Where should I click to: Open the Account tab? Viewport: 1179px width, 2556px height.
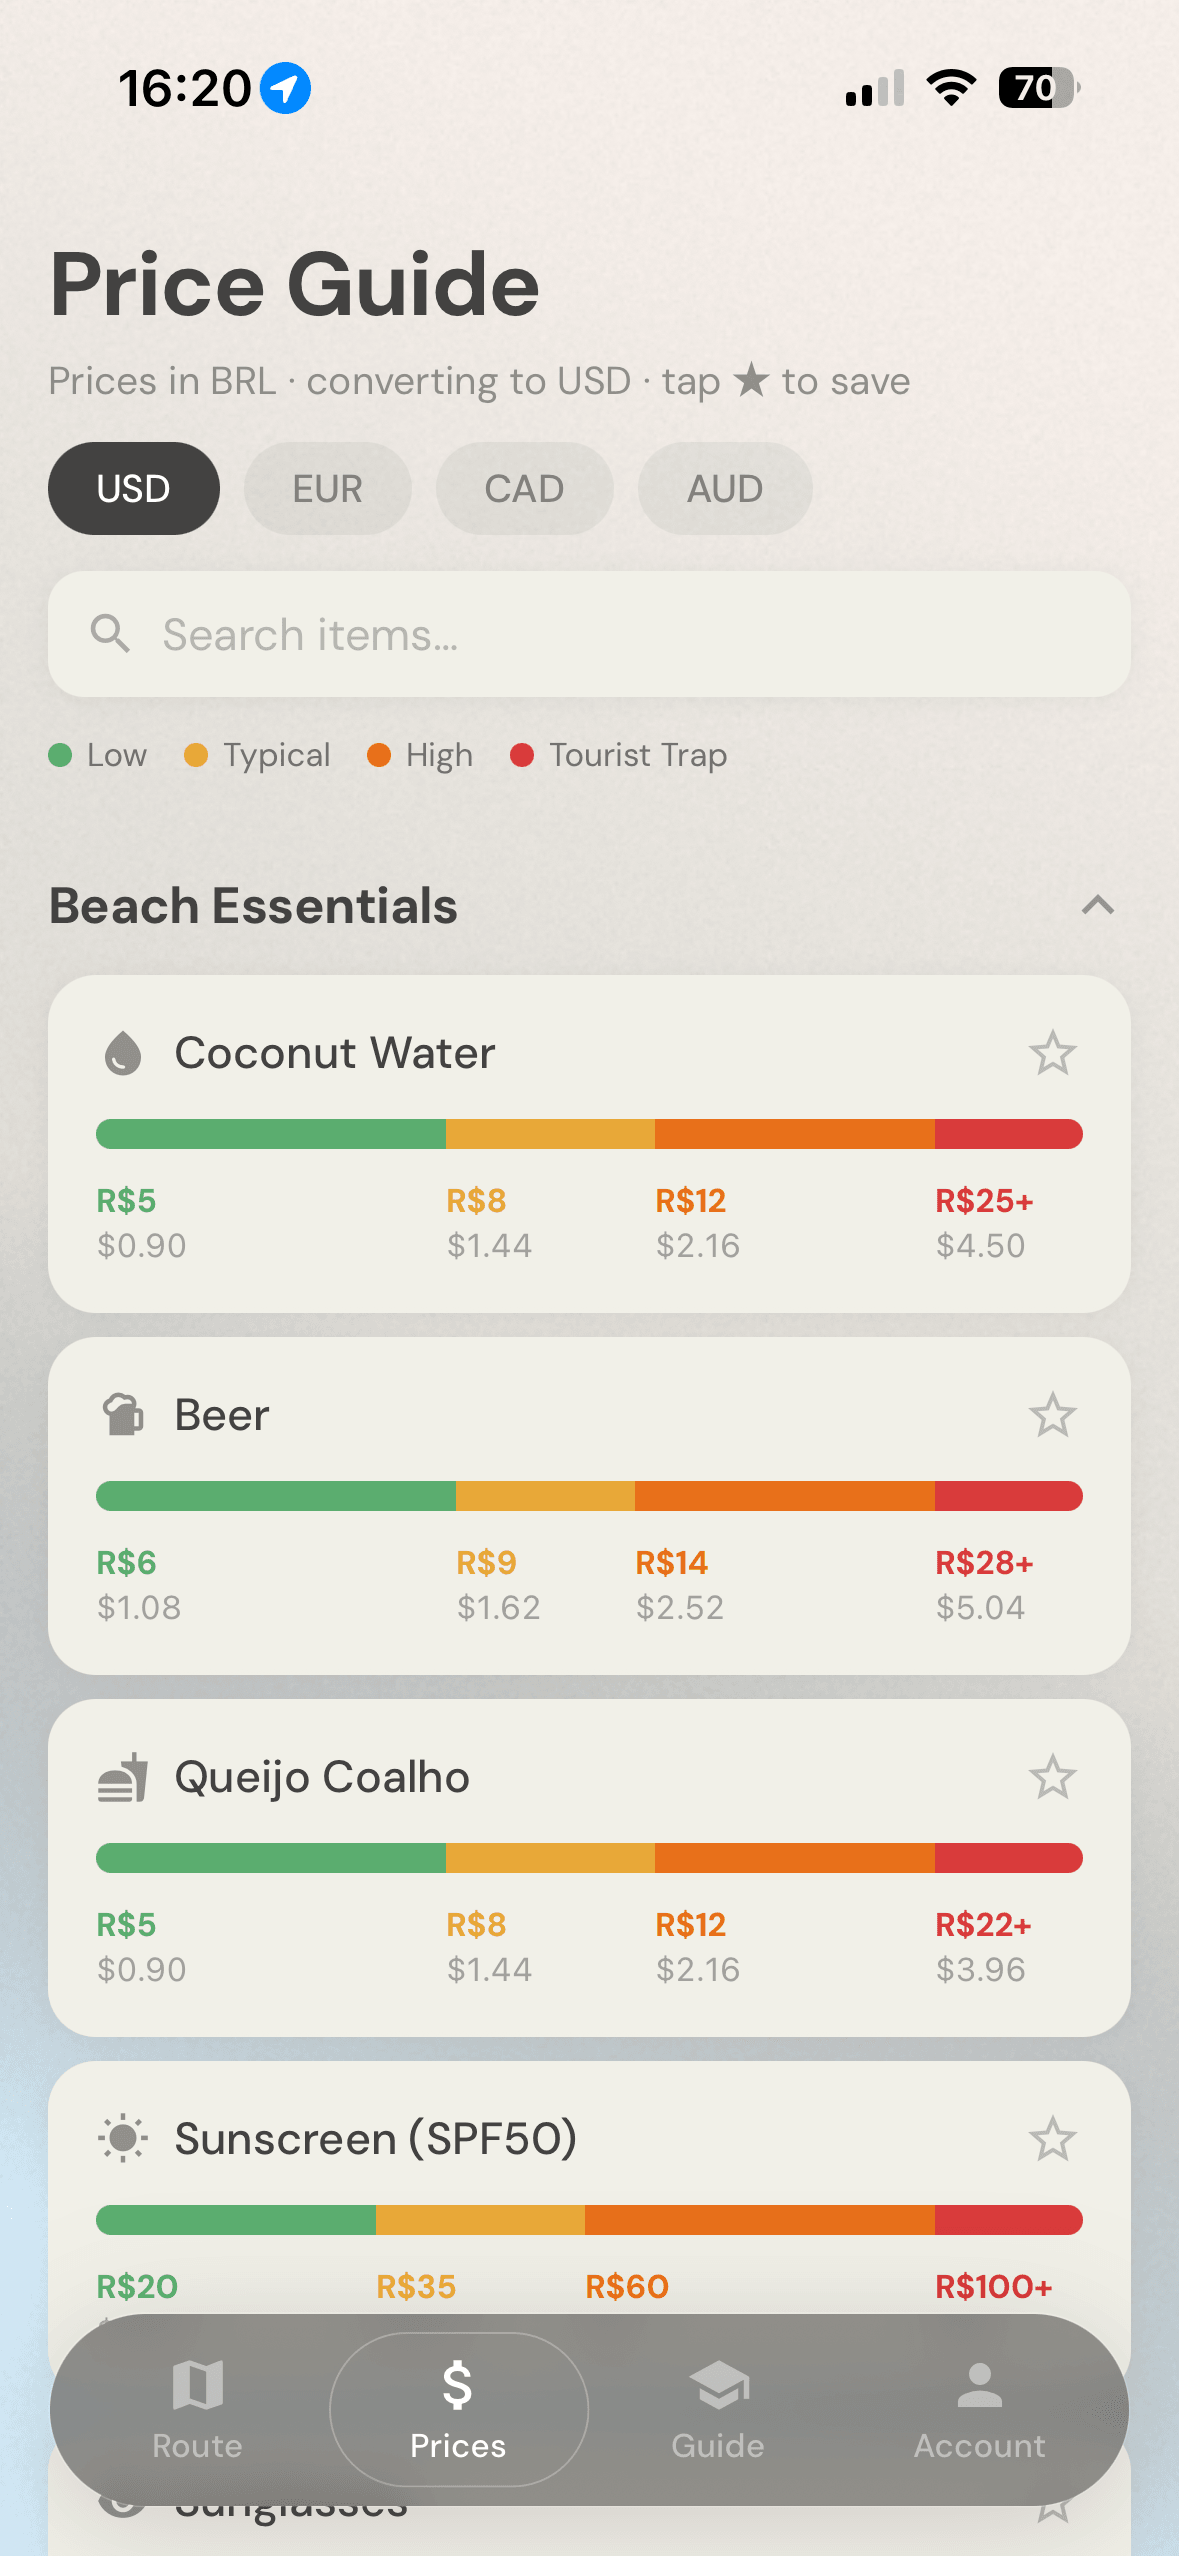point(979,2410)
